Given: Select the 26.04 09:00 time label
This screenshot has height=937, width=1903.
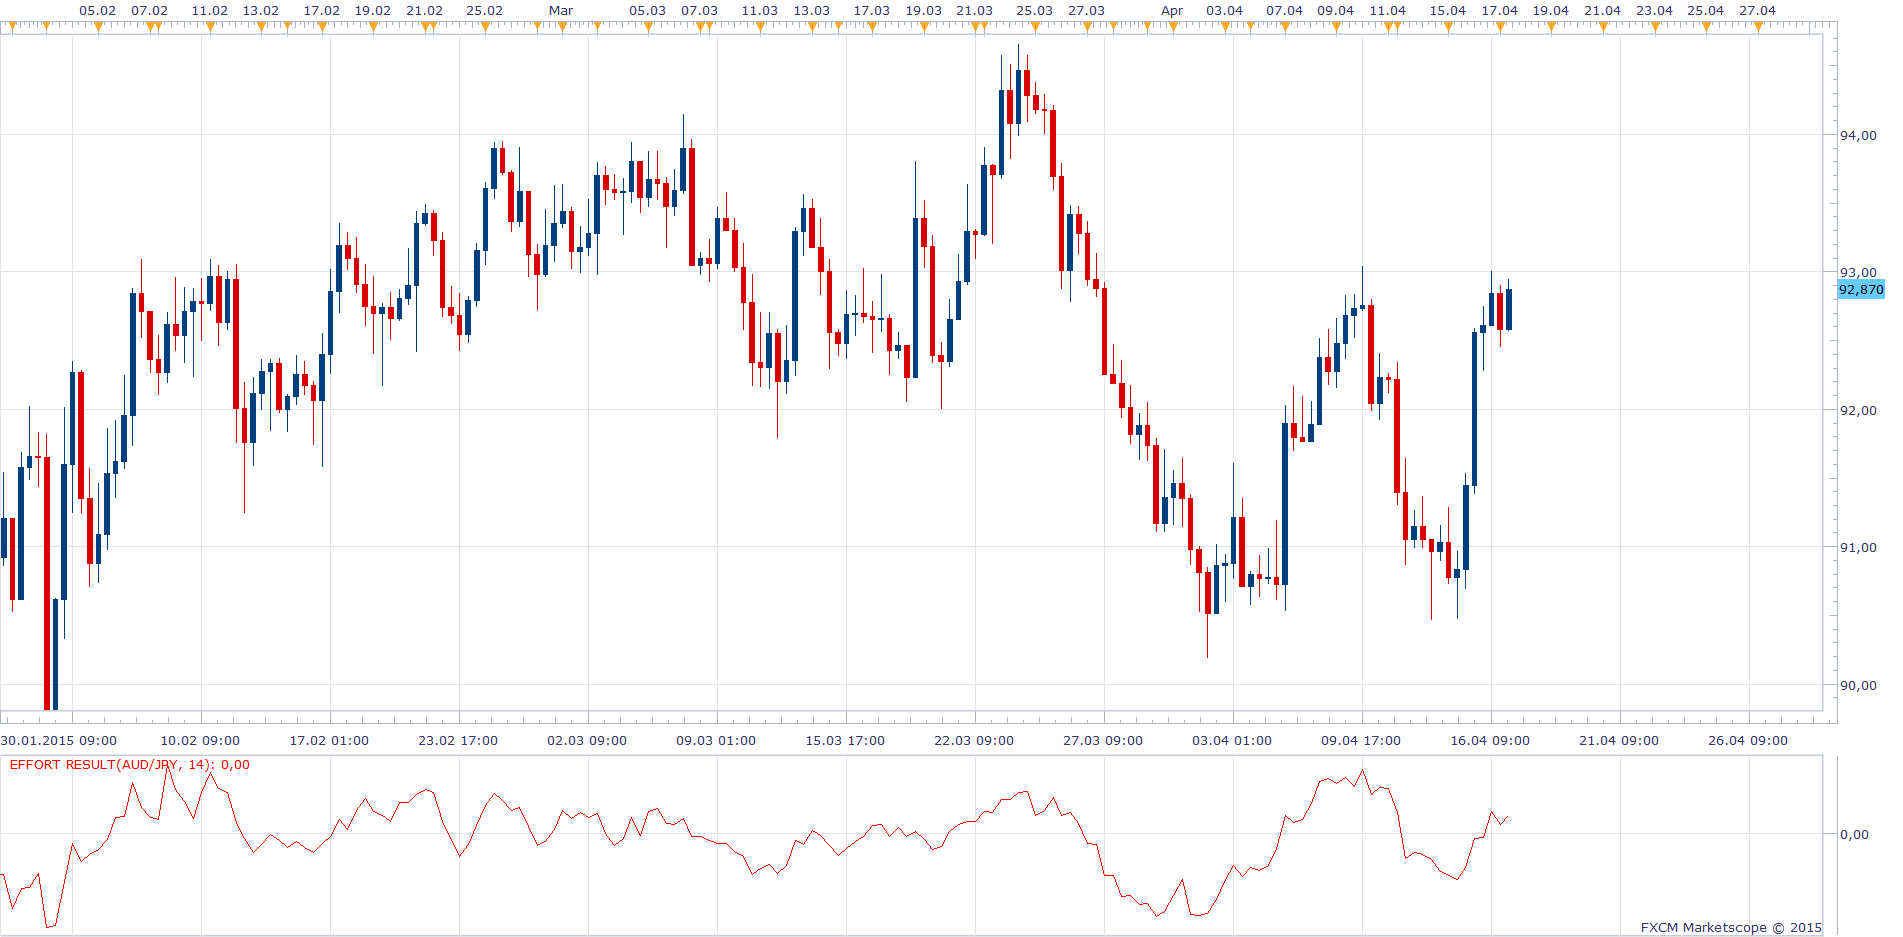Looking at the screenshot, I should [1748, 741].
